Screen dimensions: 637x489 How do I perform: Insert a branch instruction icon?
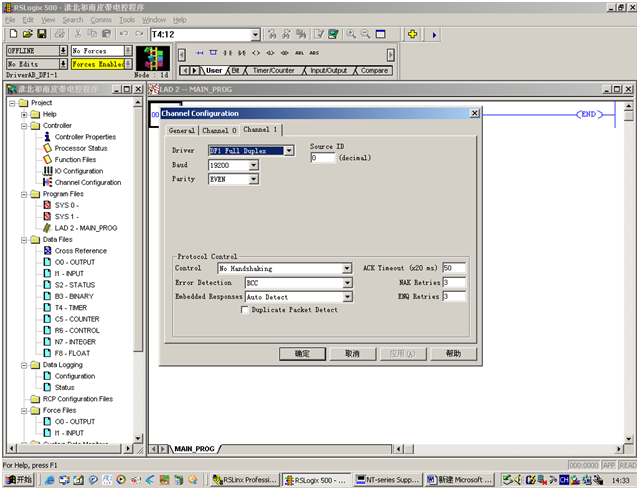(213, 53)
